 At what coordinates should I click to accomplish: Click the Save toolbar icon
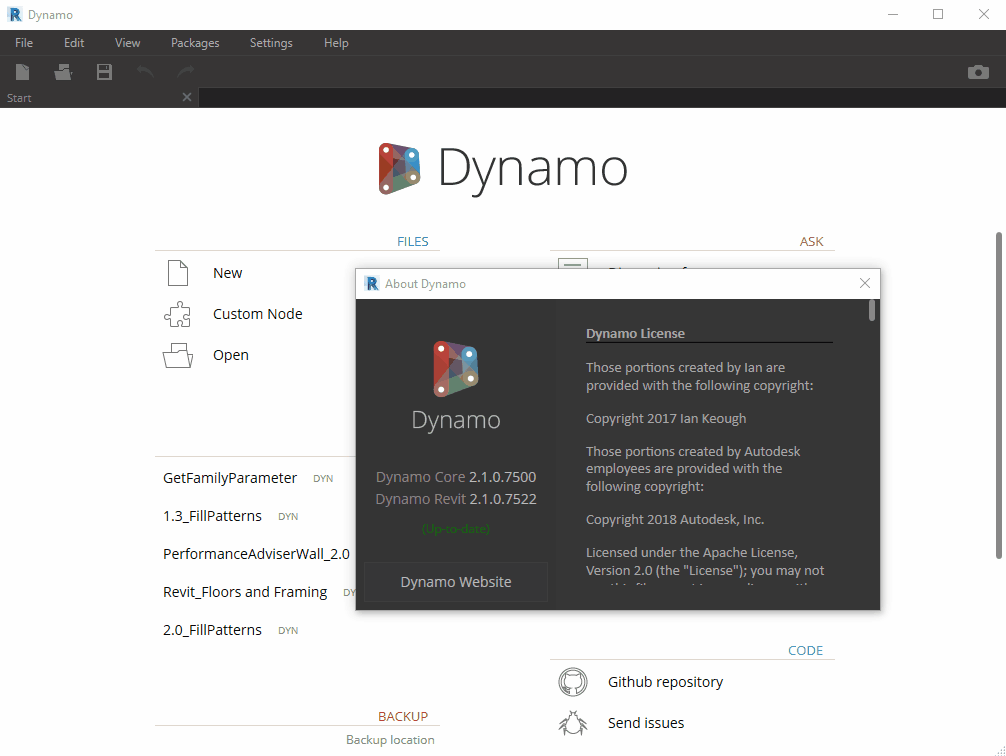(x=104, y=71)
